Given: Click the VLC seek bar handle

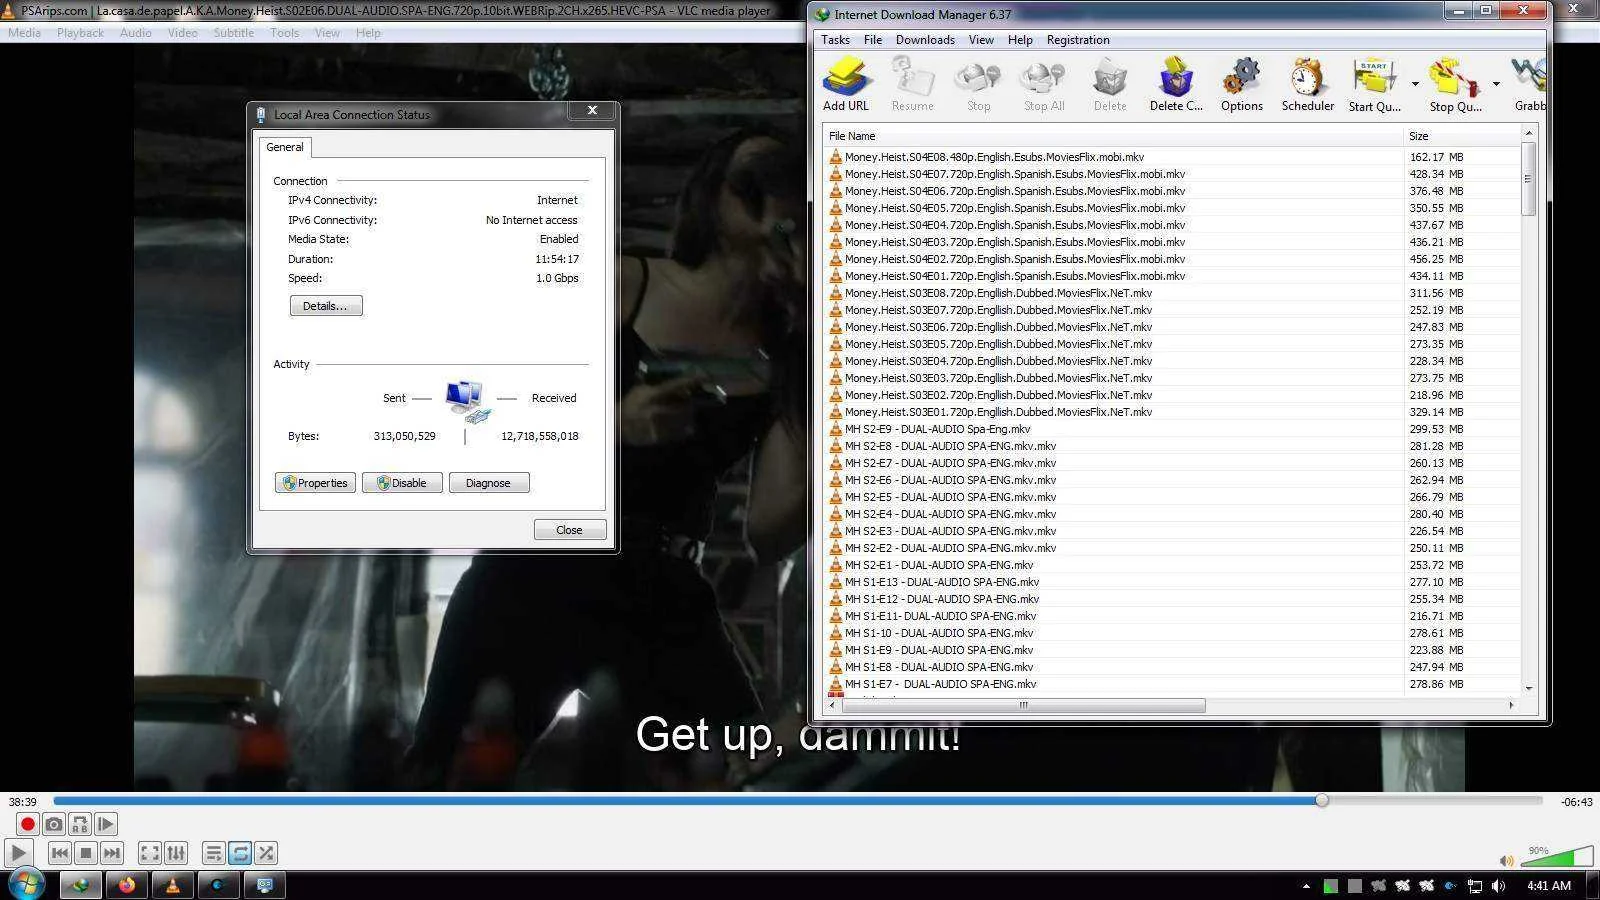Looking at the screenshot, I should [1322, 800].
